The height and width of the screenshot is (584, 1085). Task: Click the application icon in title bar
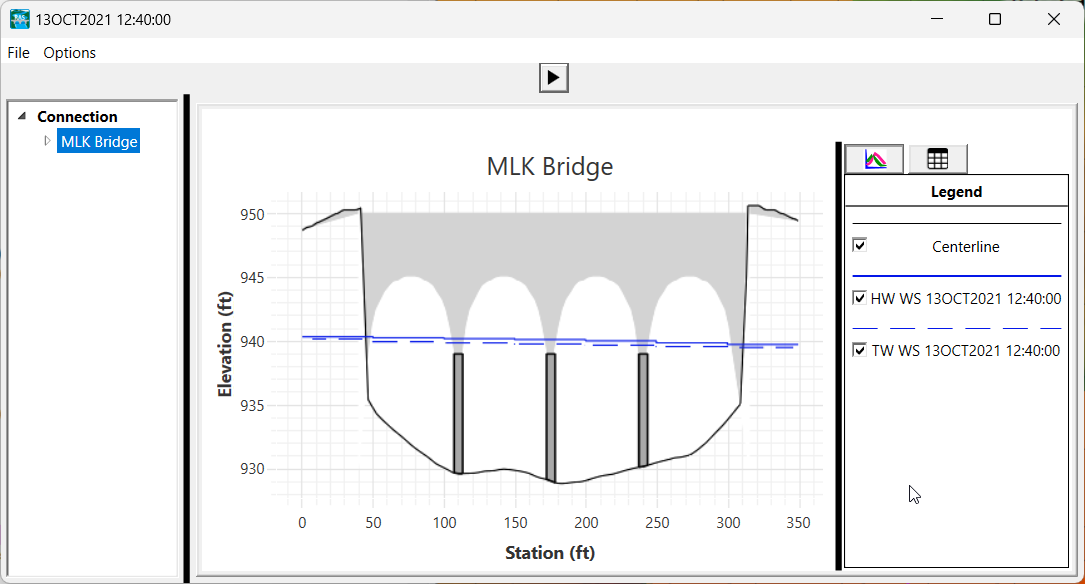coord(19,19)
